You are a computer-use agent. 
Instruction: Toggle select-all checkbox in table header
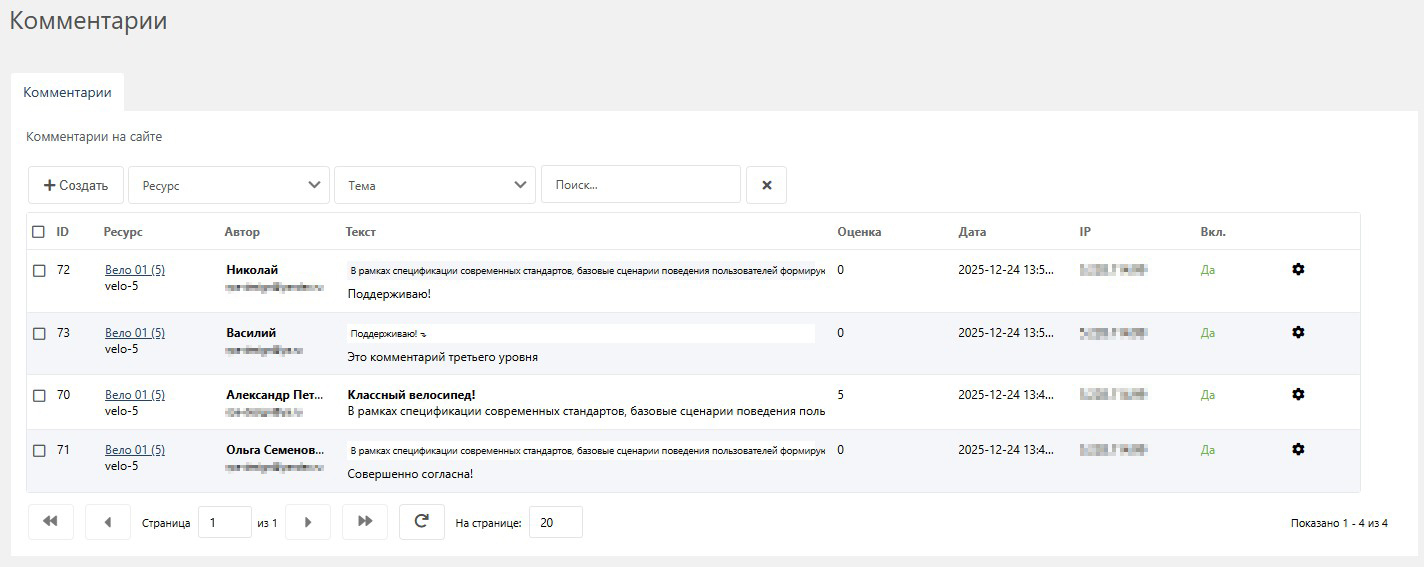pos(39,232)
